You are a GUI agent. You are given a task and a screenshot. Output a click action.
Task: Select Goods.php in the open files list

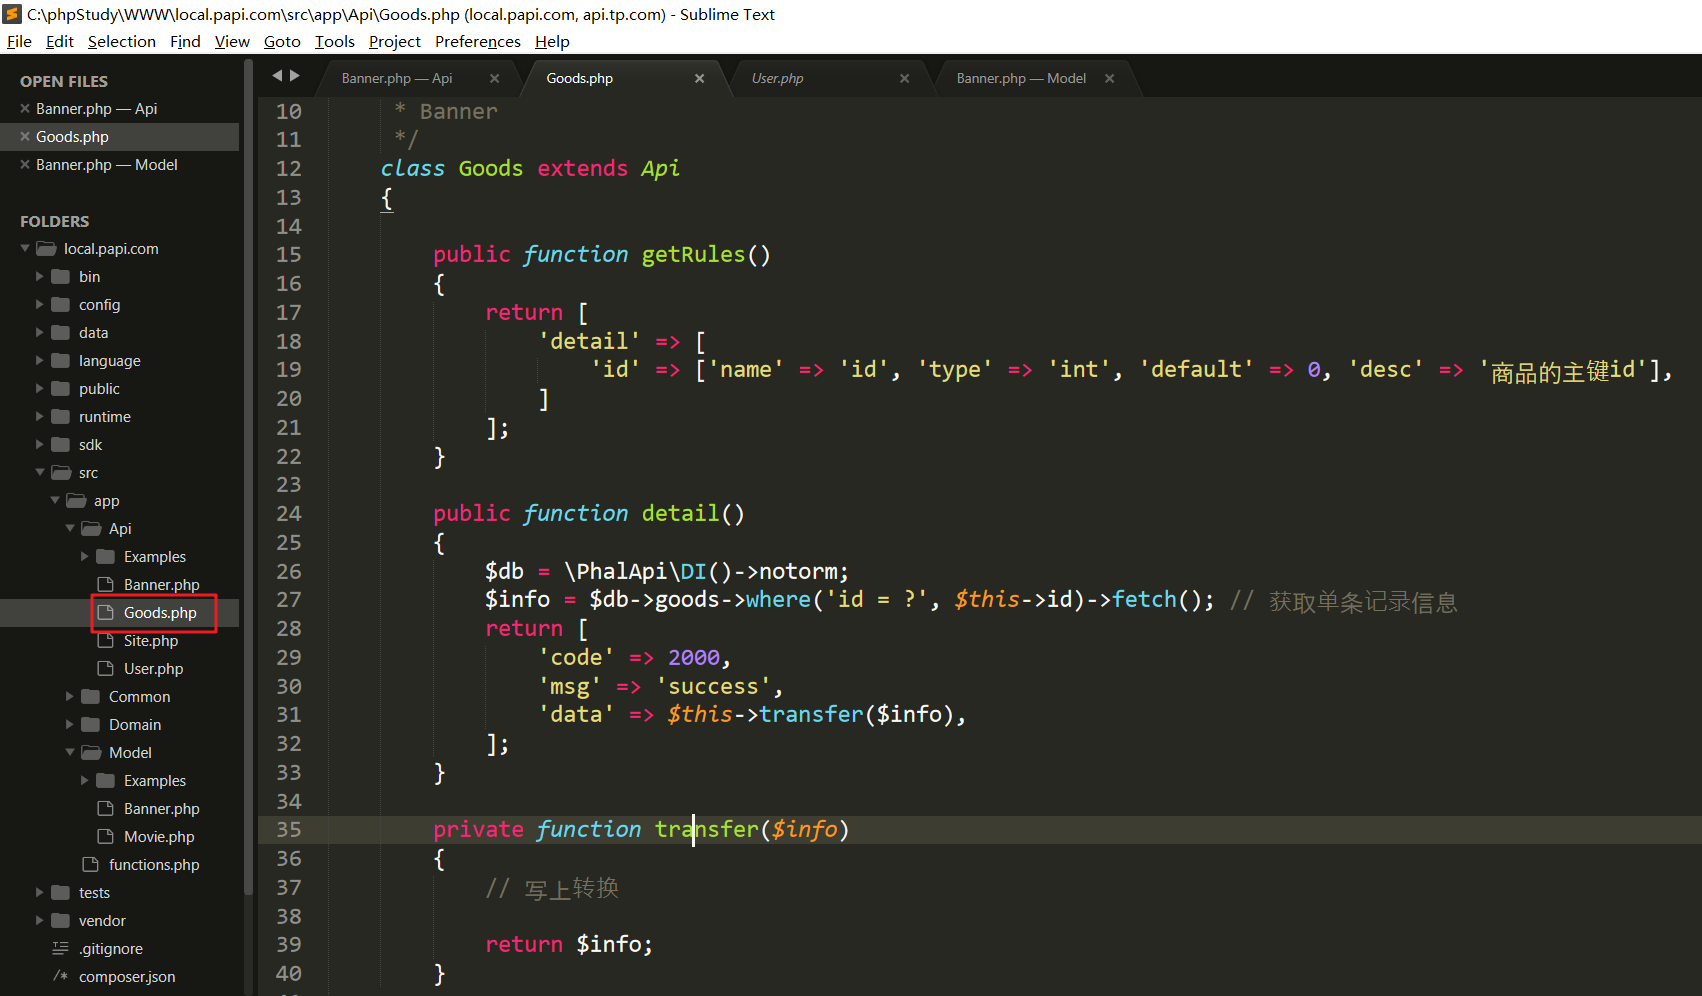point(119,136)
